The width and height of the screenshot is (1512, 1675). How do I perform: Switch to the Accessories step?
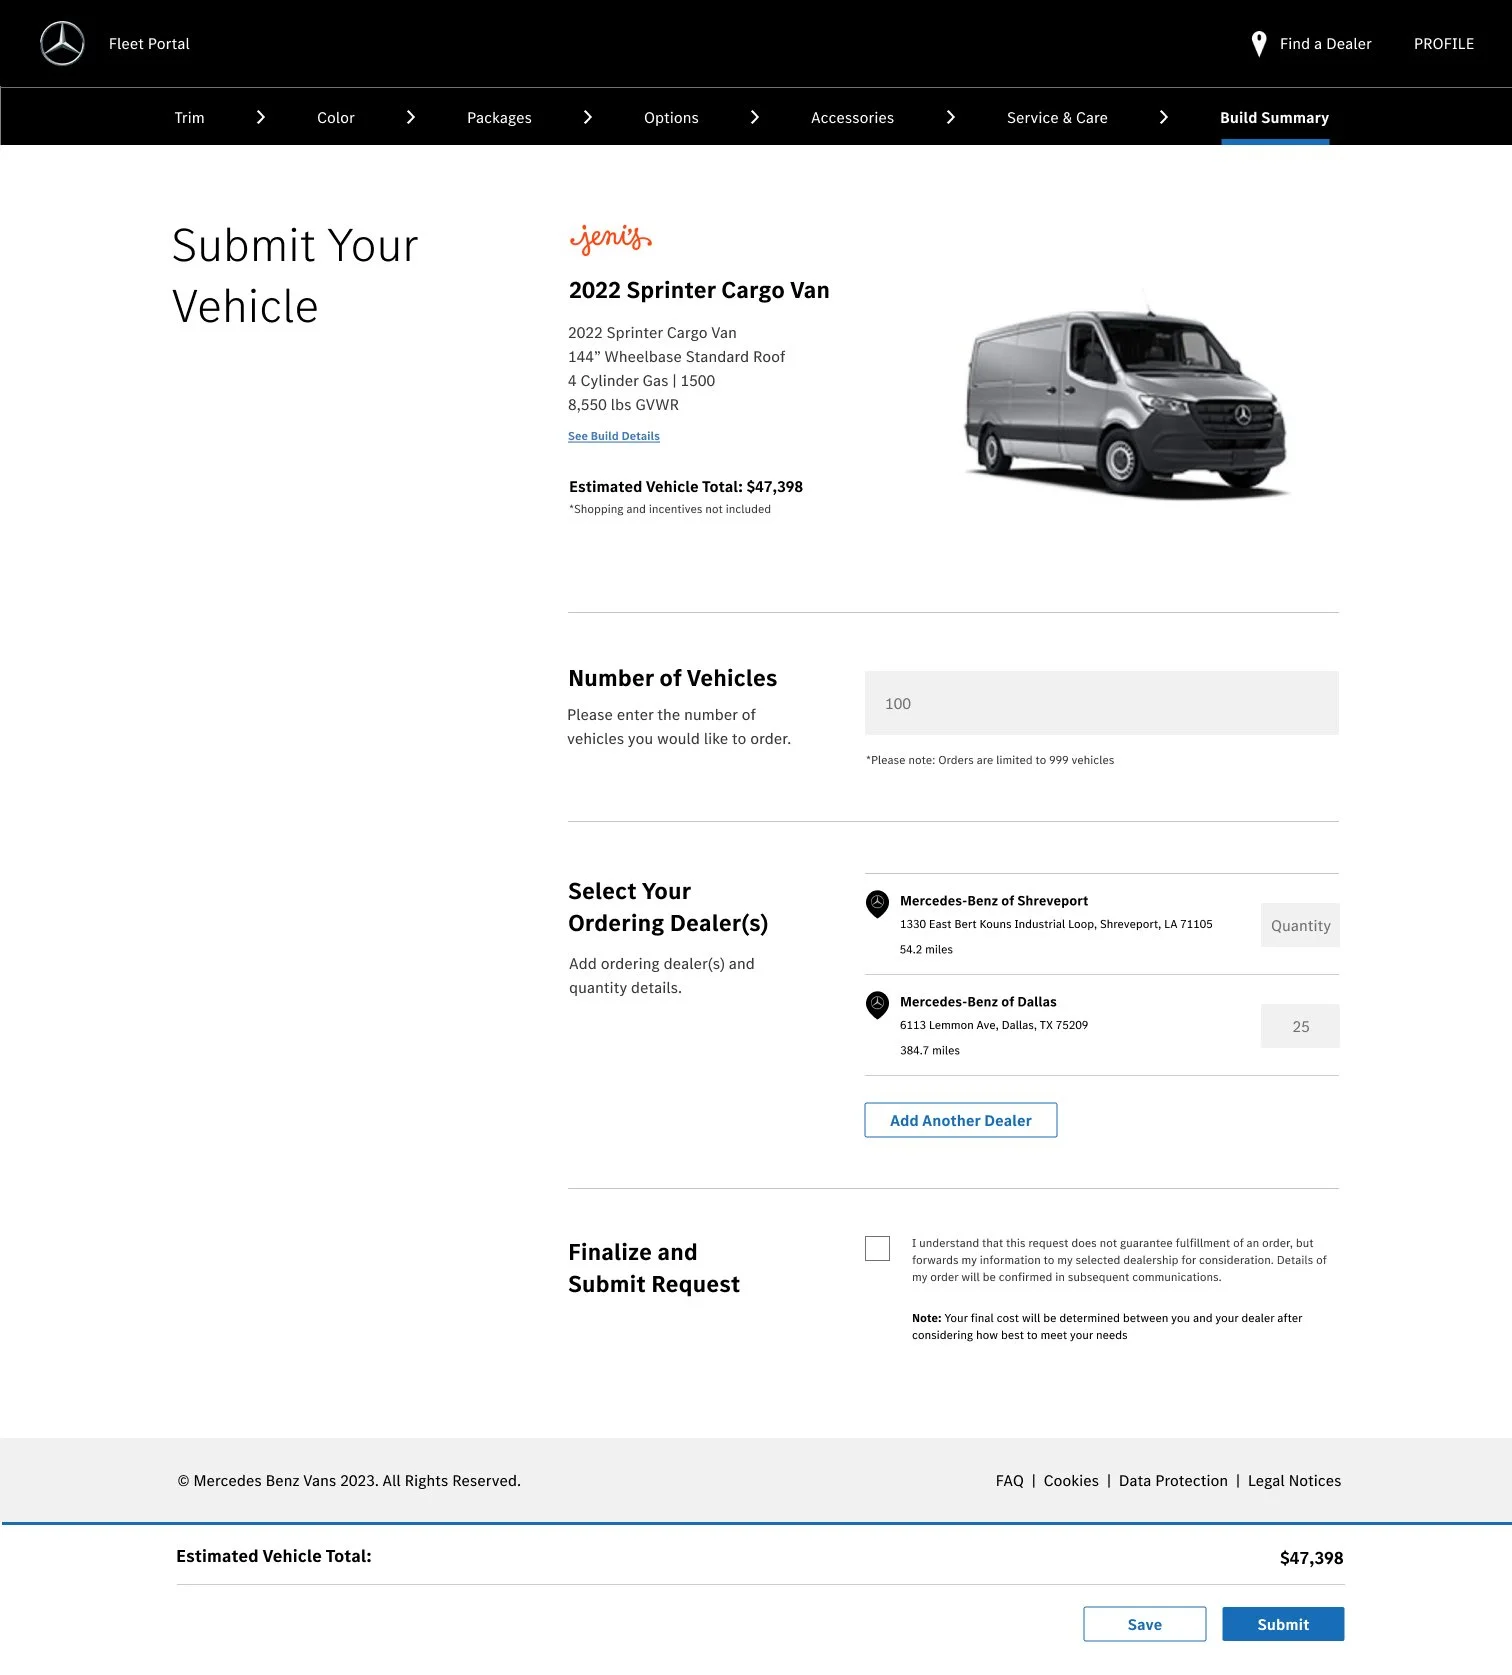pos(852,118)
